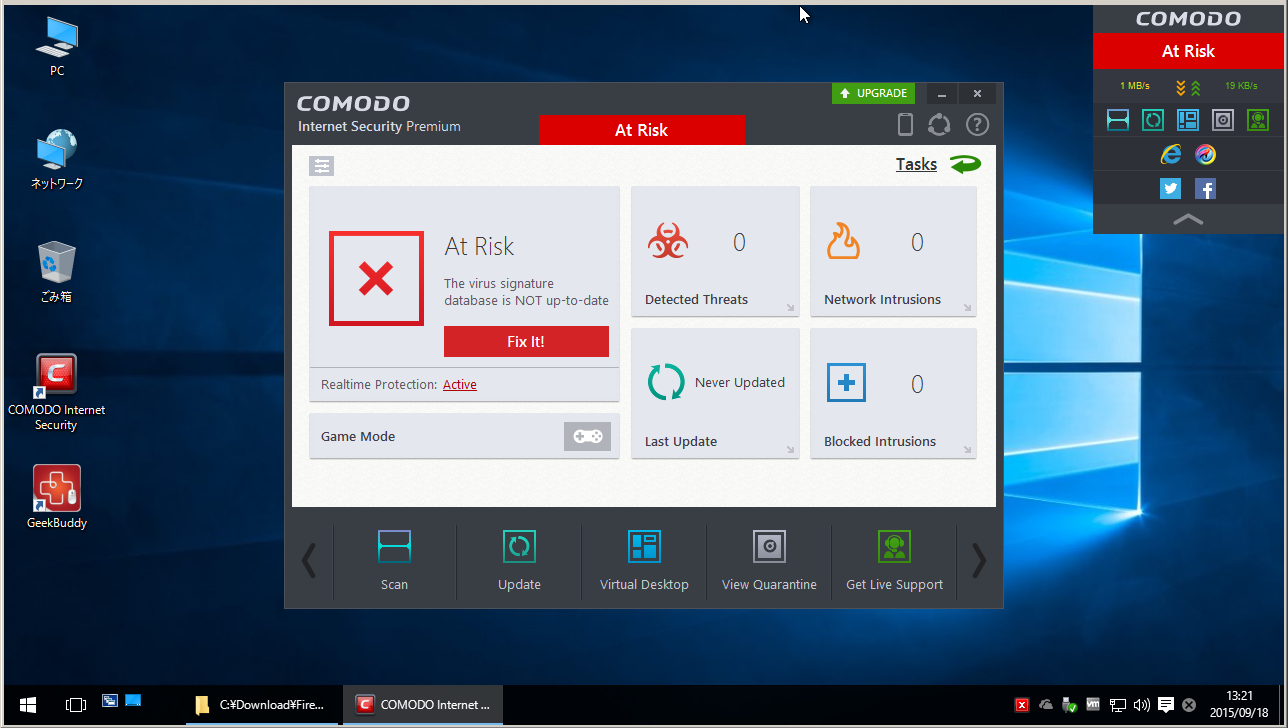This screenshot has height=728, width=1288.
Task: Click the Never Updated text
Action: pos(740,383)
